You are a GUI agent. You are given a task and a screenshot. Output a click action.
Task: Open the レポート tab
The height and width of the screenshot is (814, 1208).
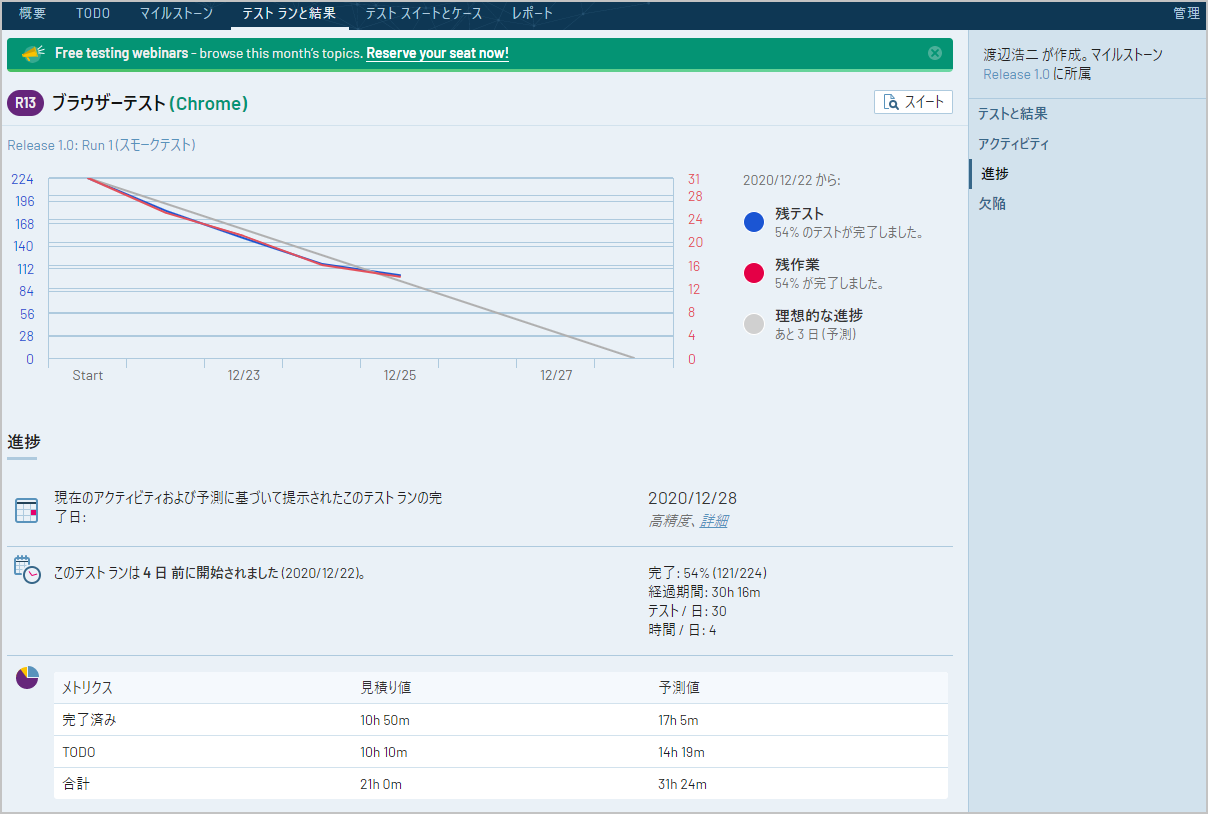(x=532, y=14)
